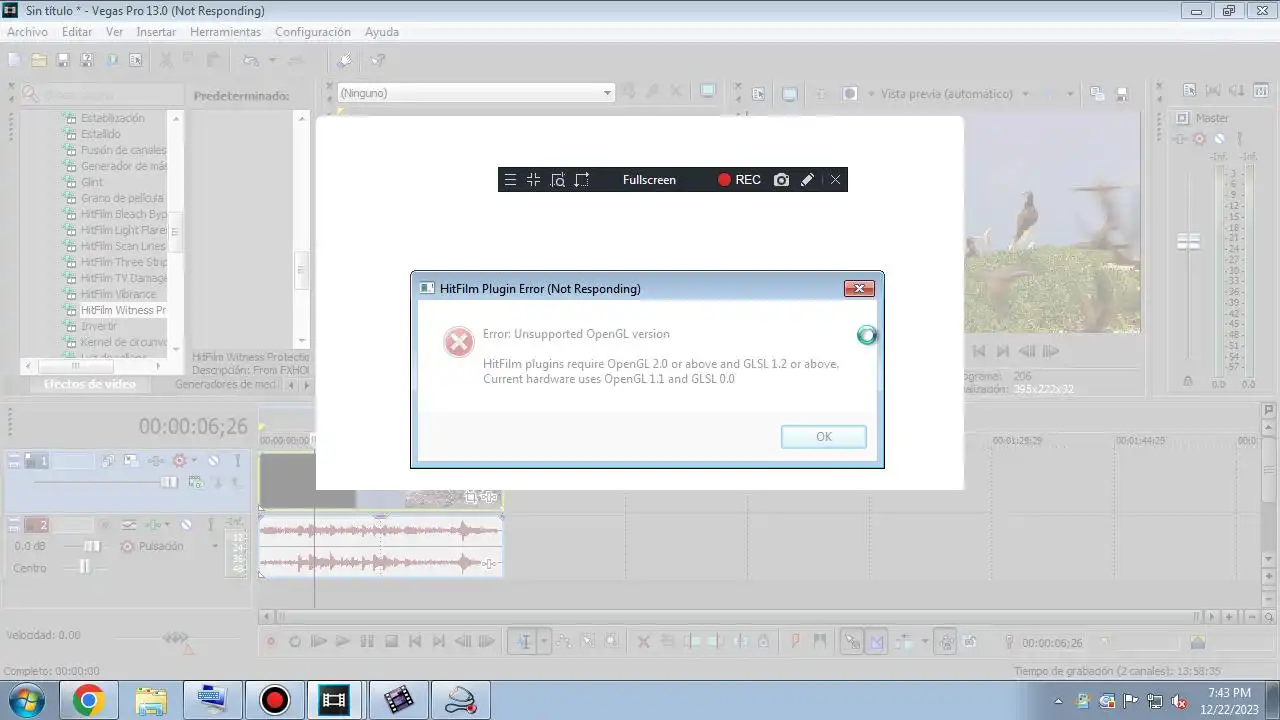Click Play in the timeline transport bar

(343, 642)
